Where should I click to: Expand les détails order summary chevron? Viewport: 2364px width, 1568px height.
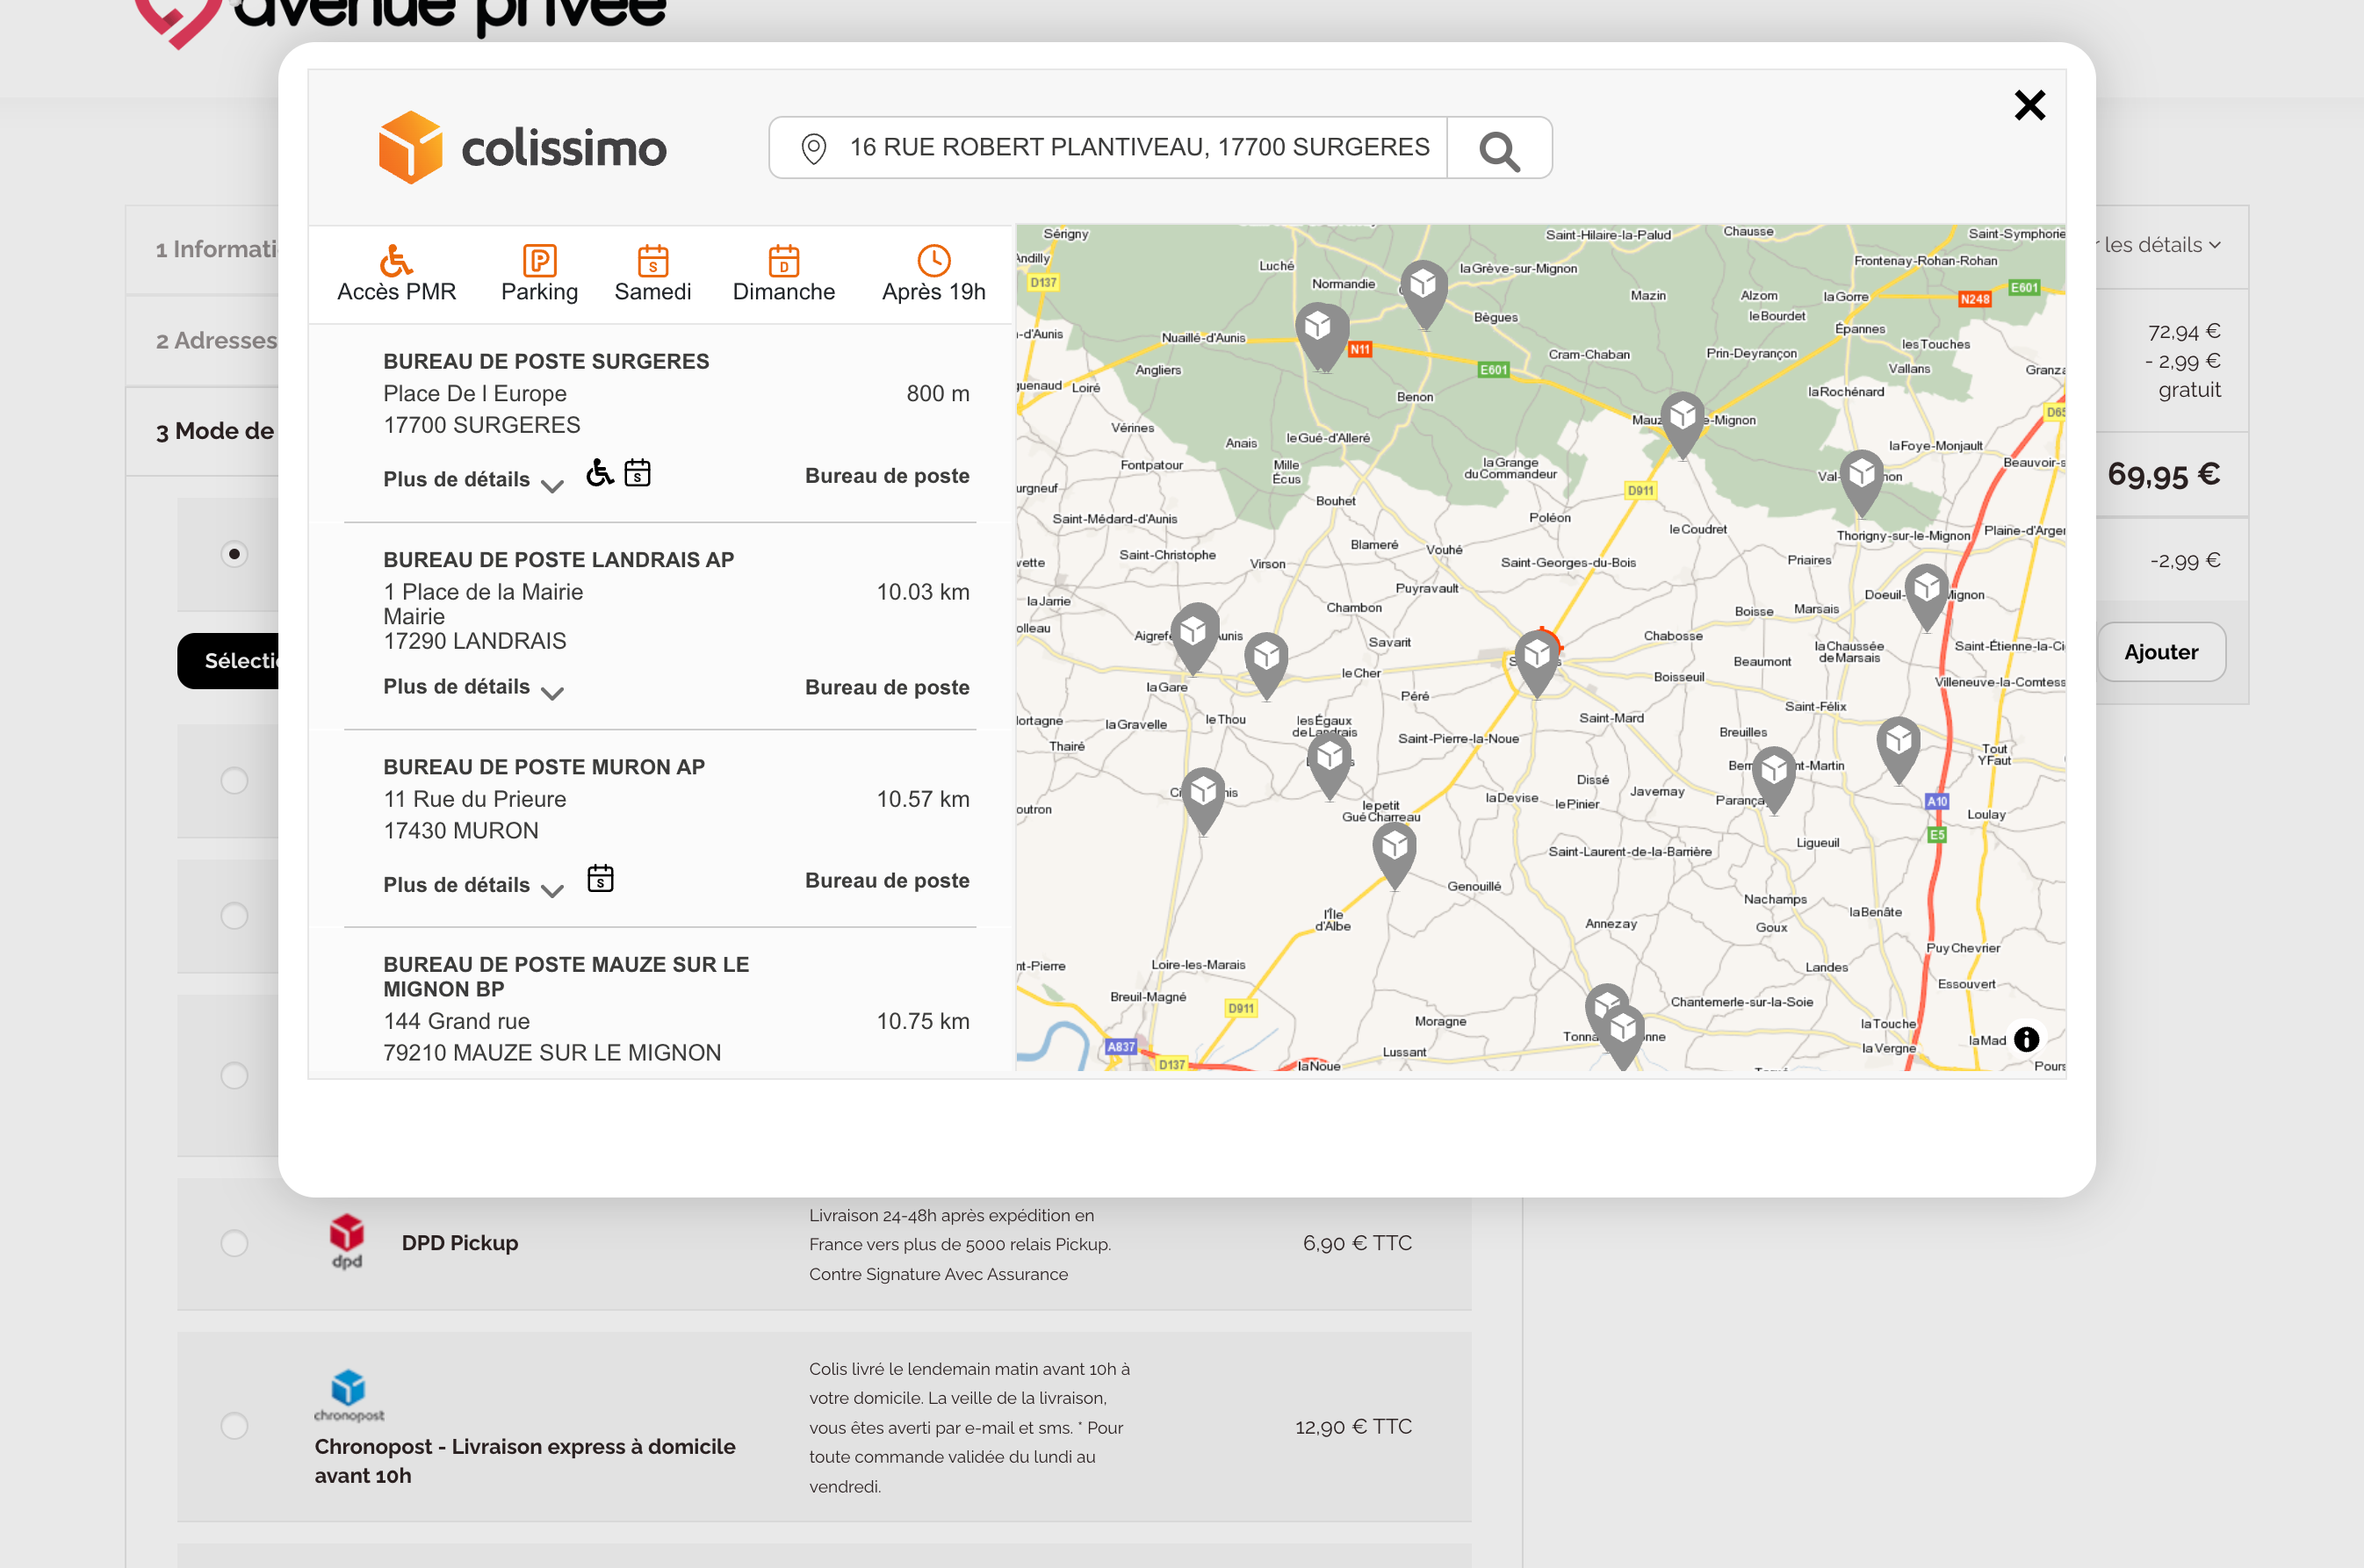pos(2215,245)
